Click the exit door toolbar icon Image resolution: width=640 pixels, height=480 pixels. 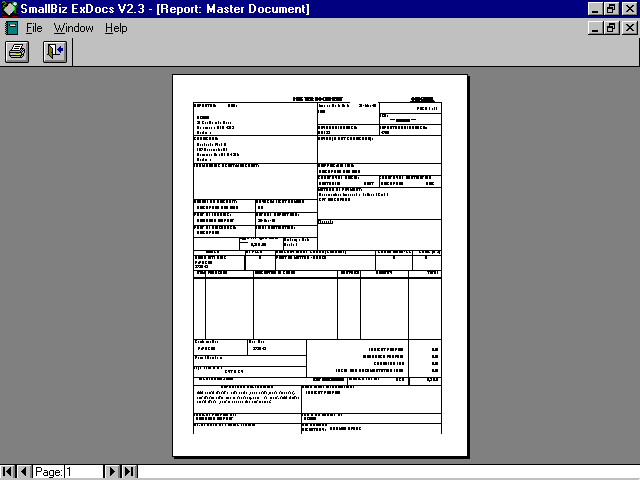pos(54,52)
